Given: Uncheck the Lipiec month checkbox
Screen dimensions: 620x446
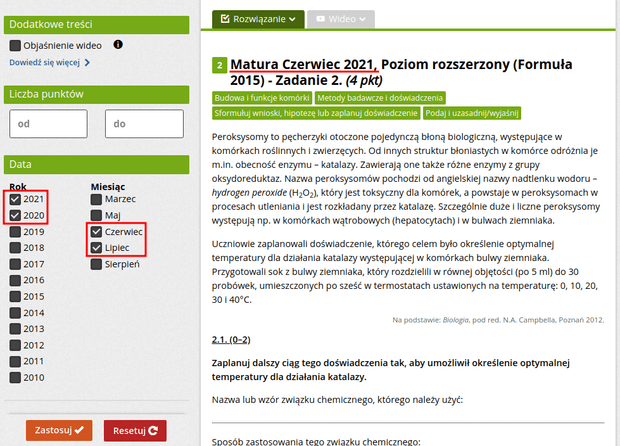Looking at the screenshot, I should 96,248.
